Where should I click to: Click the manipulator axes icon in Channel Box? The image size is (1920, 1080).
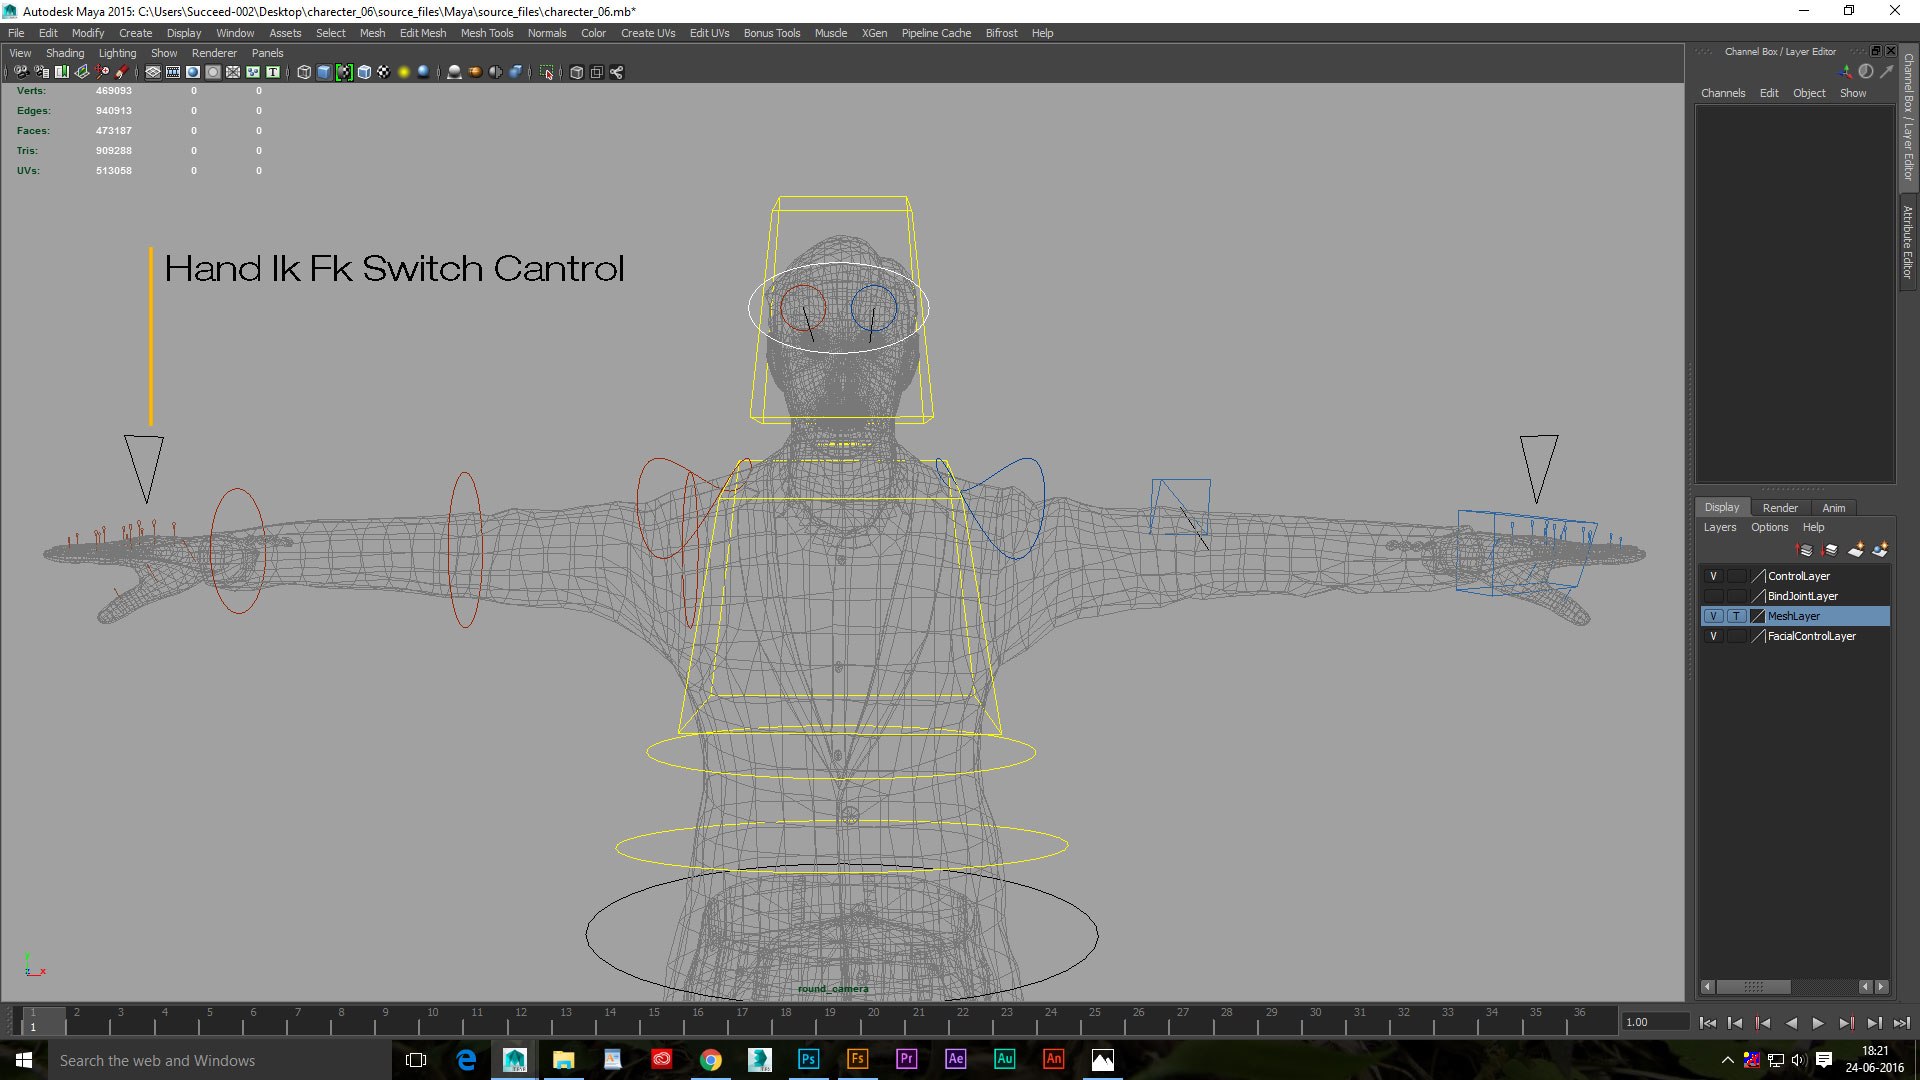1845,72
